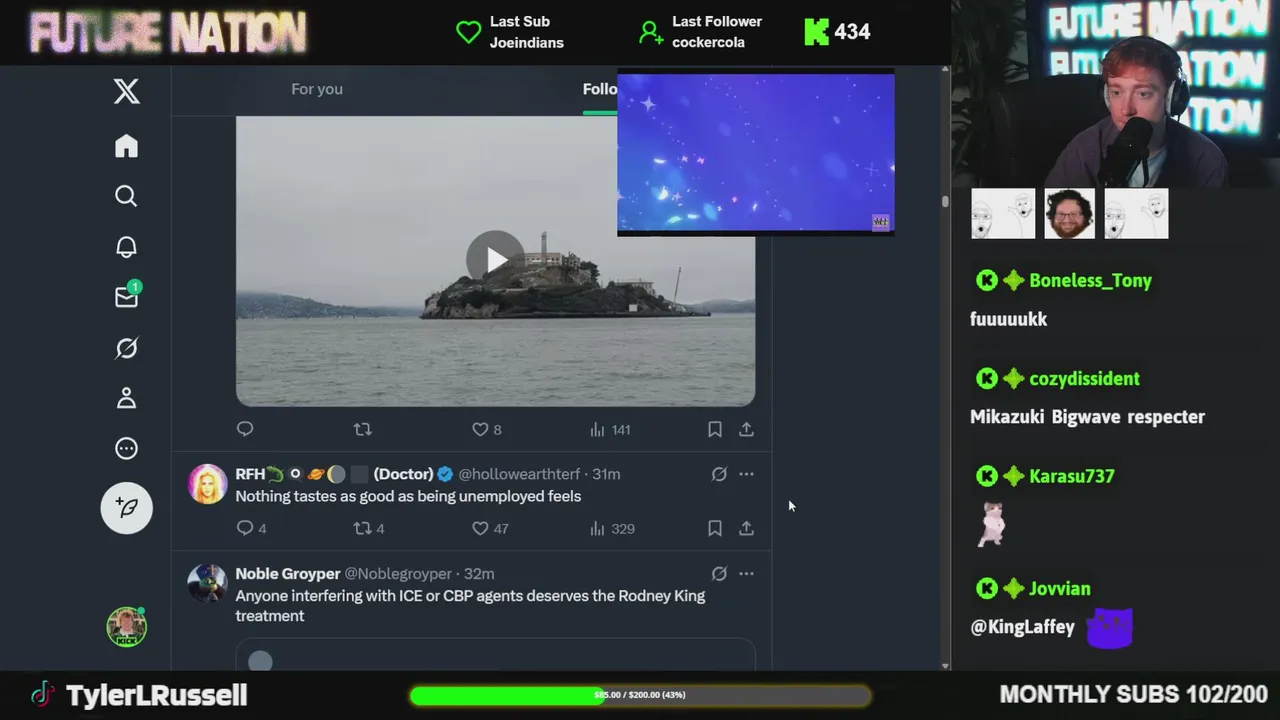Click the Last Sub heart icon
Screen dimensions: 1280x720
(469, 32)
